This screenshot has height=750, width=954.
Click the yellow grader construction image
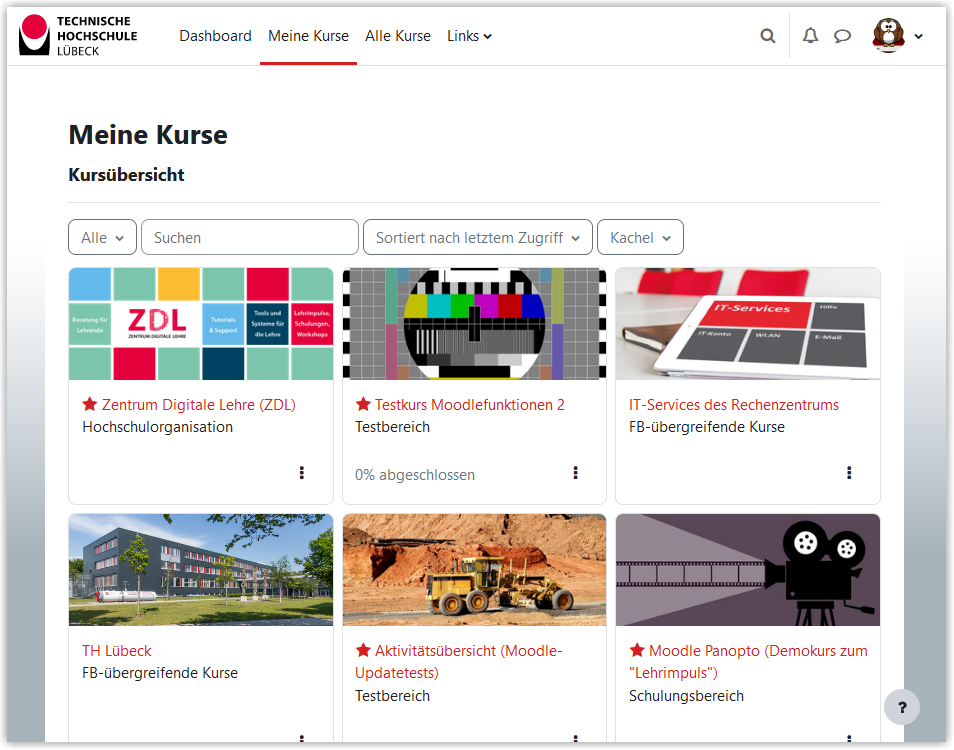coord(475,570)
